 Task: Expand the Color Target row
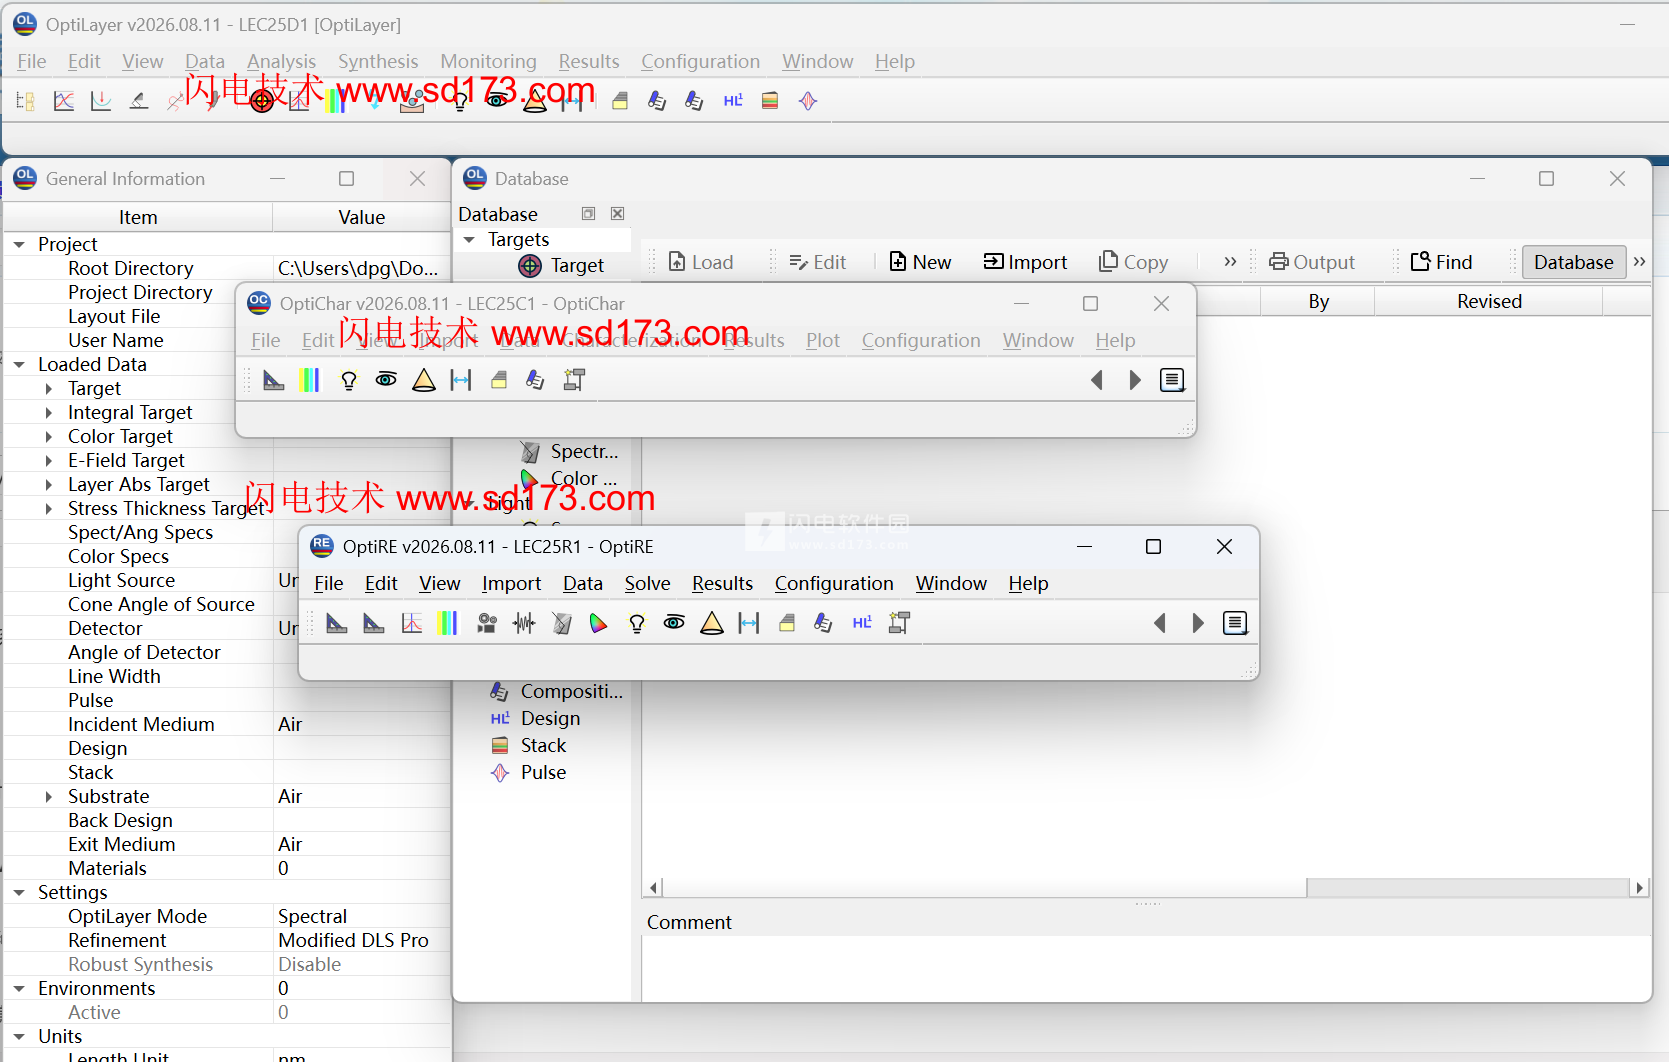[48, 437]
